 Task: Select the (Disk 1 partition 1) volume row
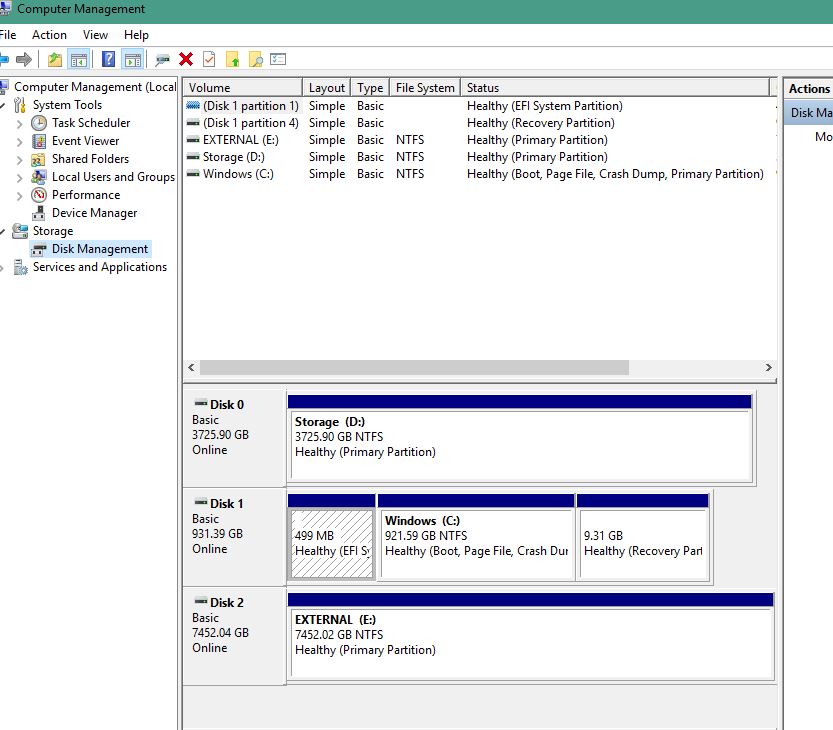click(478, 106)
